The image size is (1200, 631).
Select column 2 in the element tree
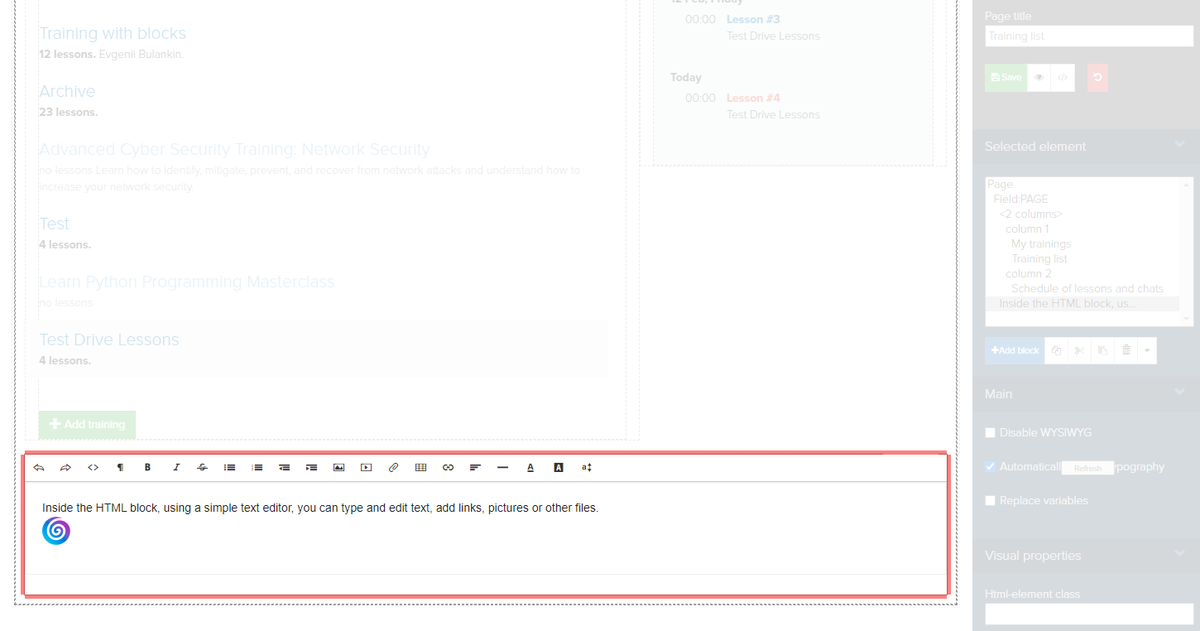pyautogui.click(x=1029, y=274)
